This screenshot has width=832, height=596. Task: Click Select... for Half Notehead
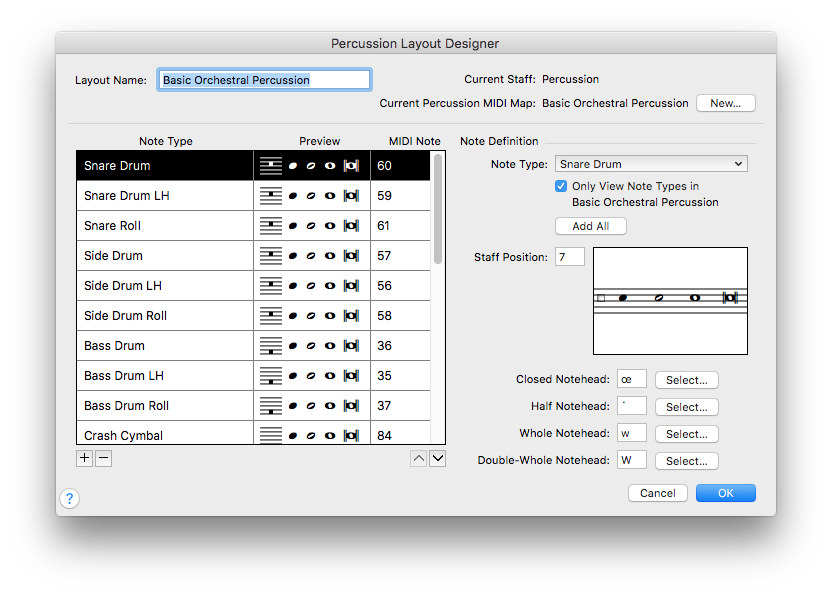click(687, 407)
